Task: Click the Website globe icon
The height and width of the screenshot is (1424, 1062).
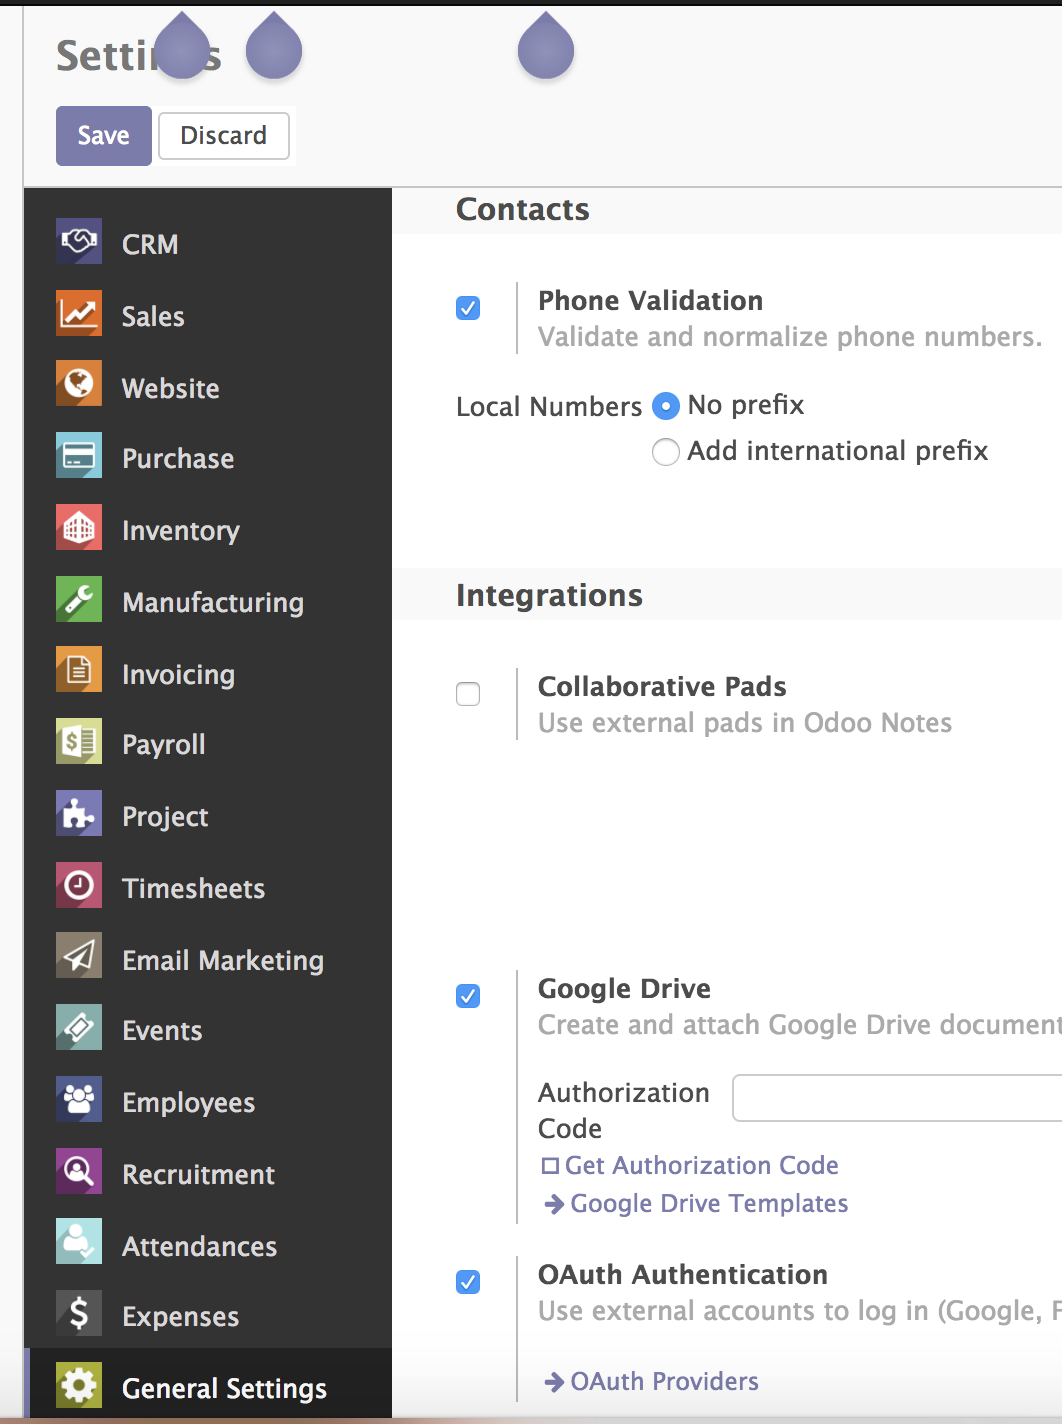Action: (79, 383)
